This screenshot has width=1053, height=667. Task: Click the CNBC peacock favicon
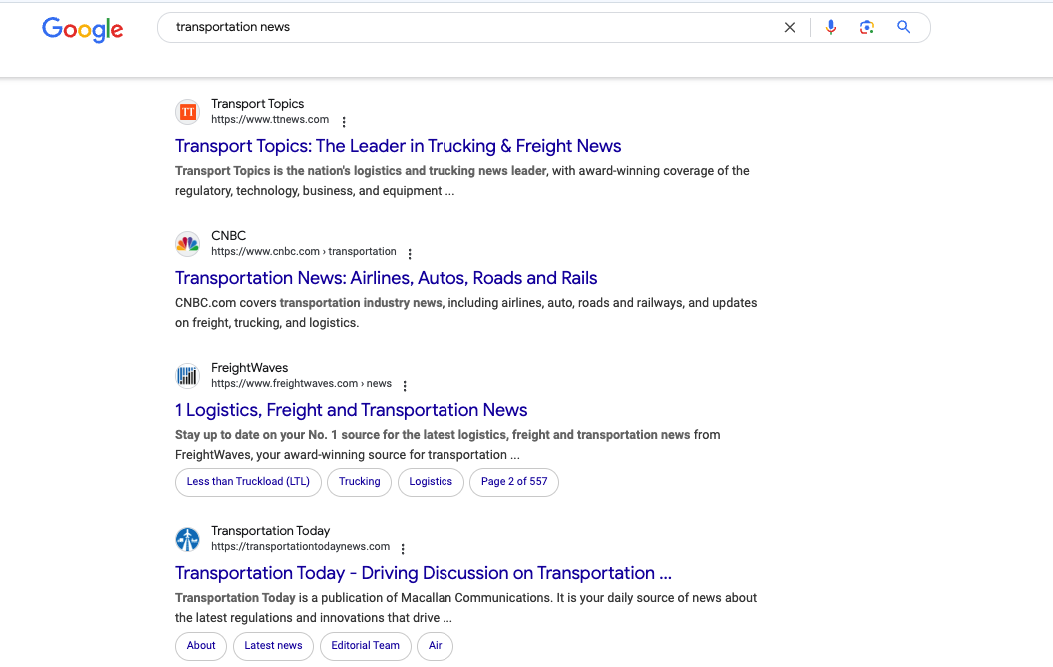187,243
